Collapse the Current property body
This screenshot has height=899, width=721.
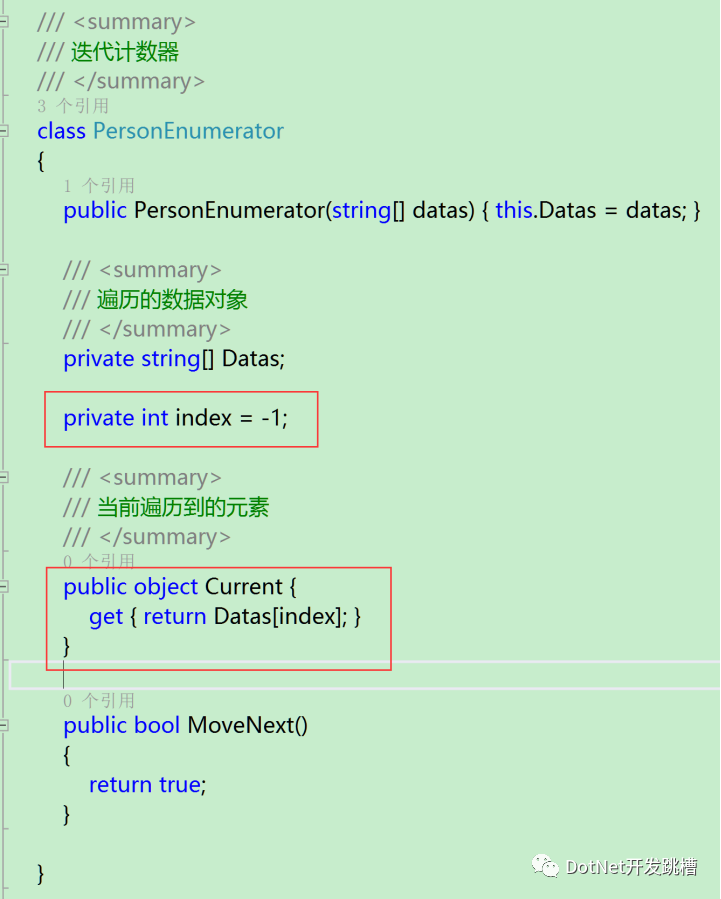tap(3, 587)
